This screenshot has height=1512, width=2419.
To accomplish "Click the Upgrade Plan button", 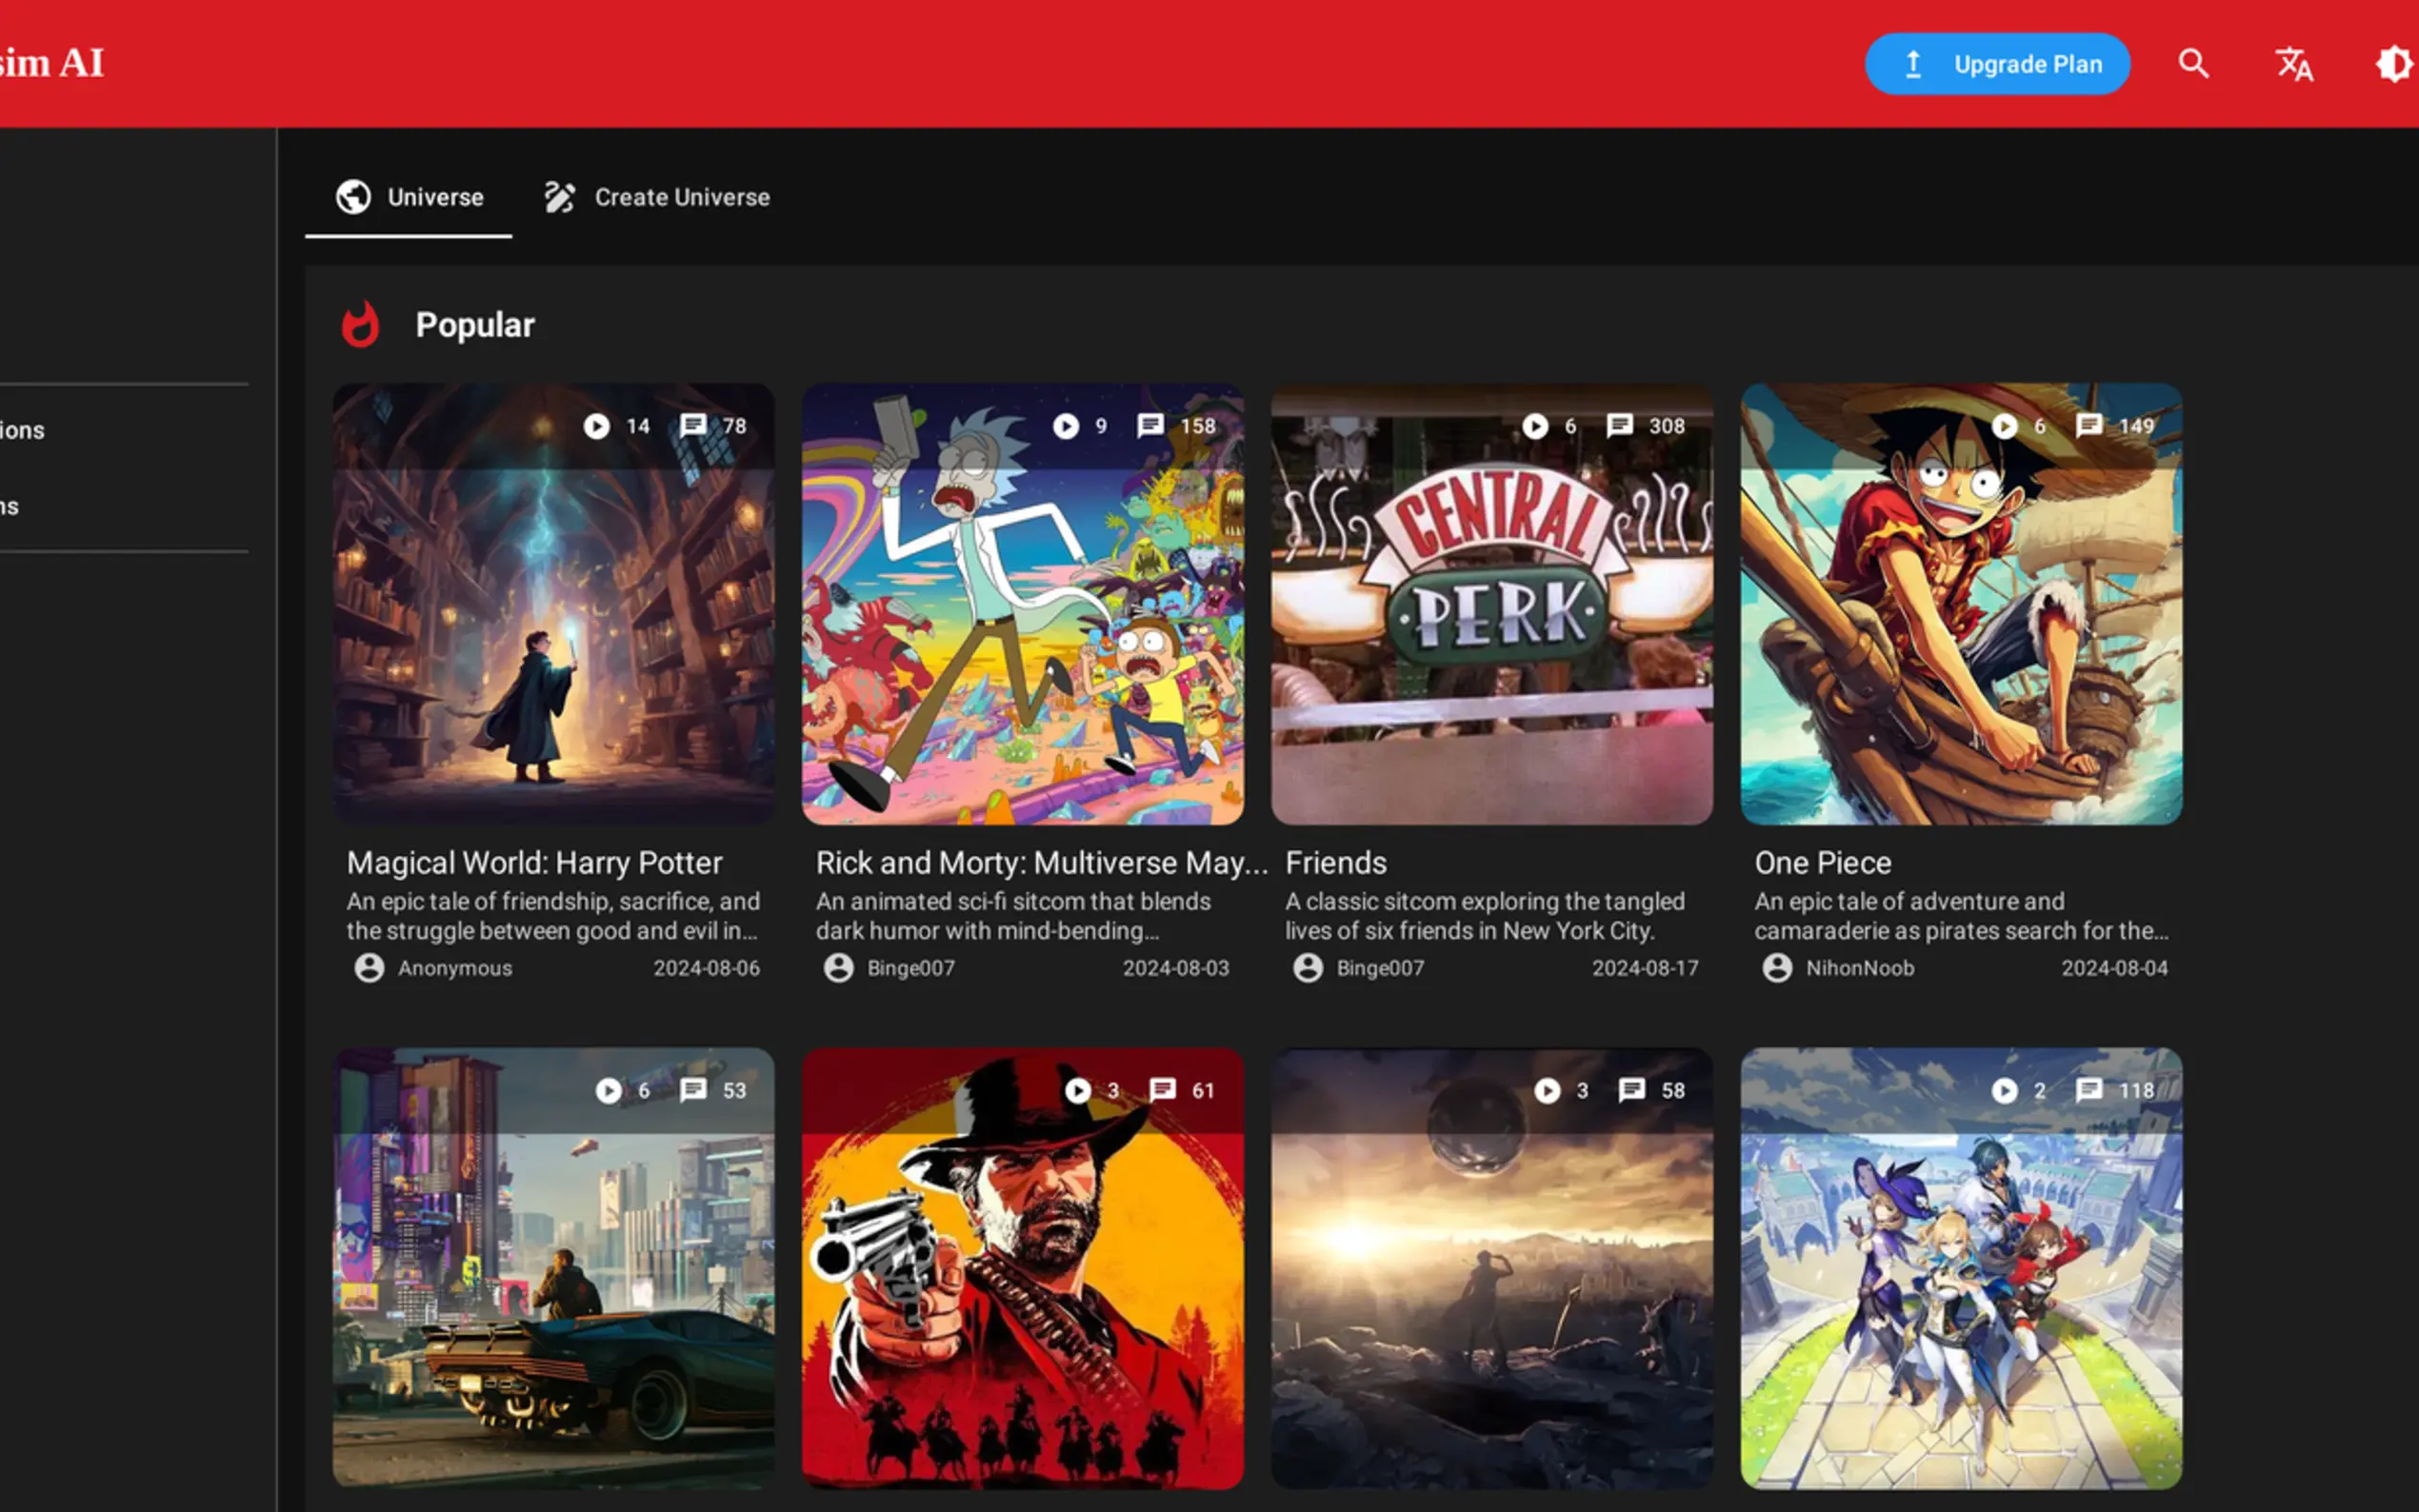I will (x=1997, y=64).
